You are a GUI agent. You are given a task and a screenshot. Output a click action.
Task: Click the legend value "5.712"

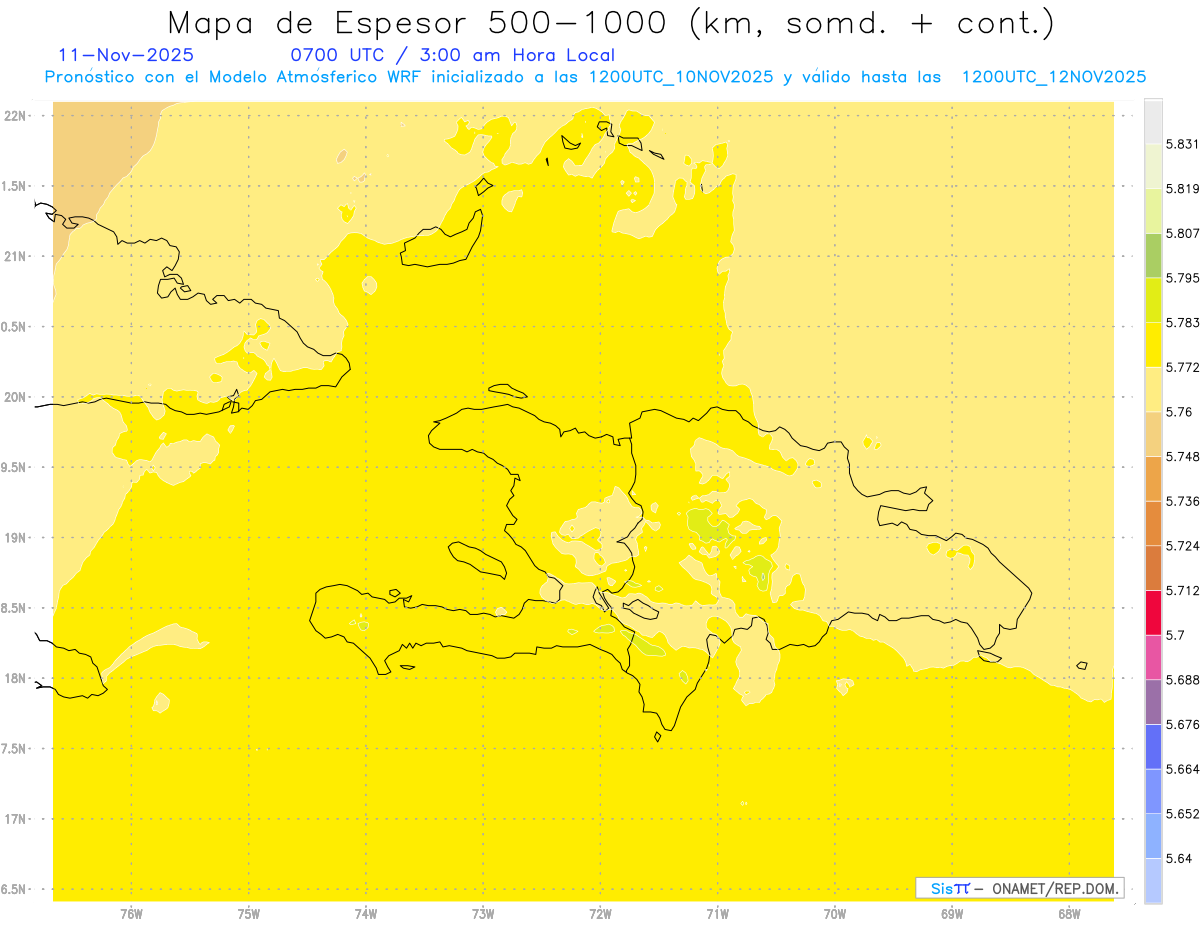tap(1183, 590)
